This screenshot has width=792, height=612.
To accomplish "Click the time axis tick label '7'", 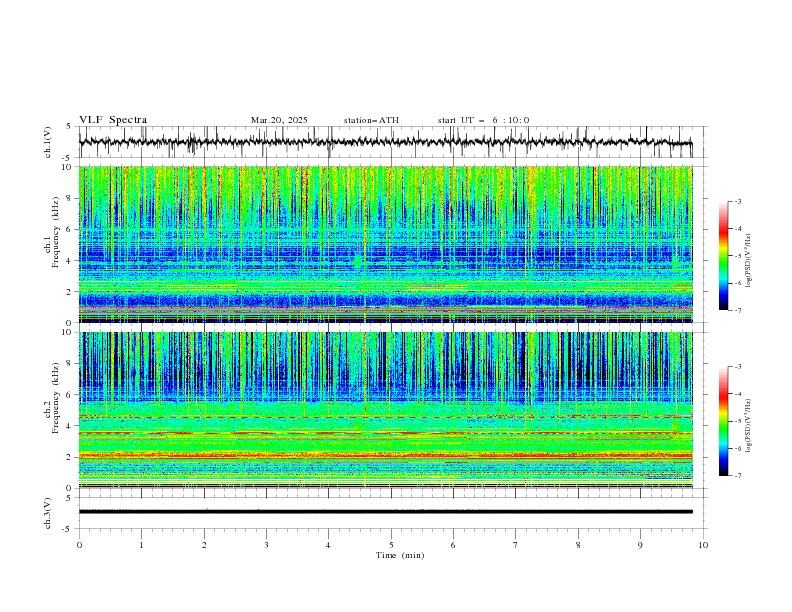I will (516, 545).
